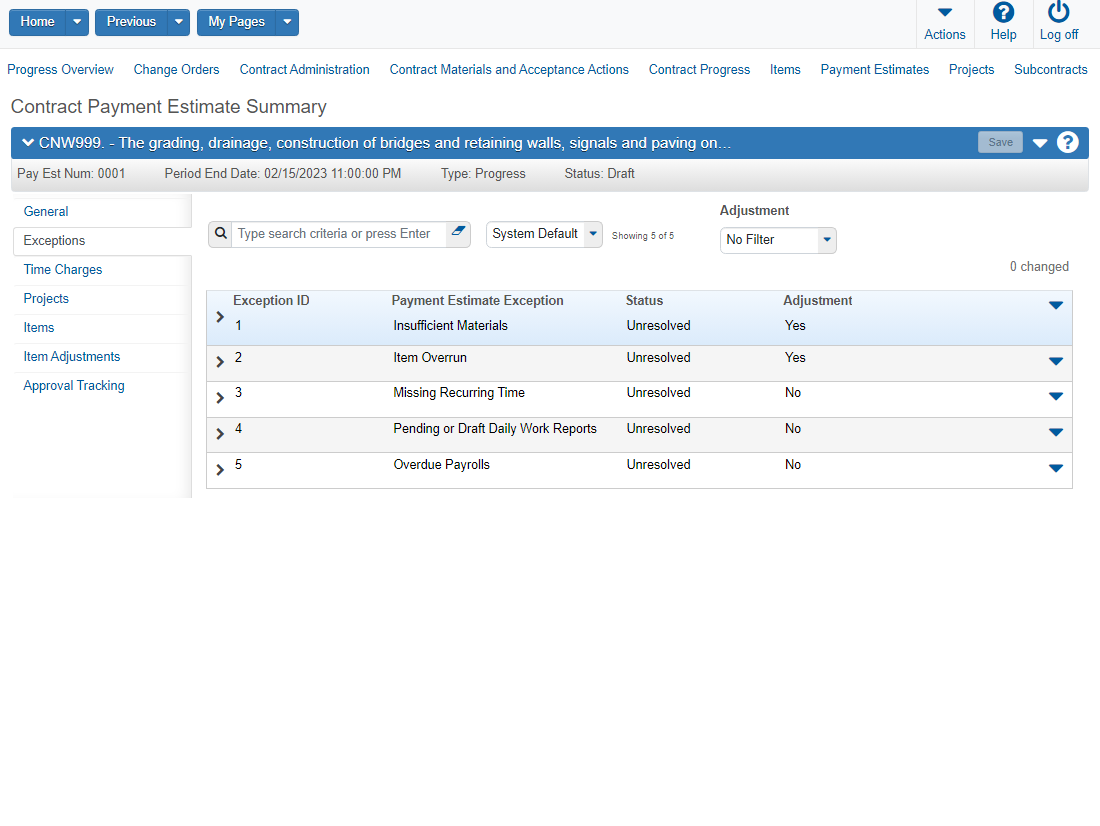
Task: Open the Help question mark icon in top bar
Action: pyautogui.click(x=1003, y=13)
